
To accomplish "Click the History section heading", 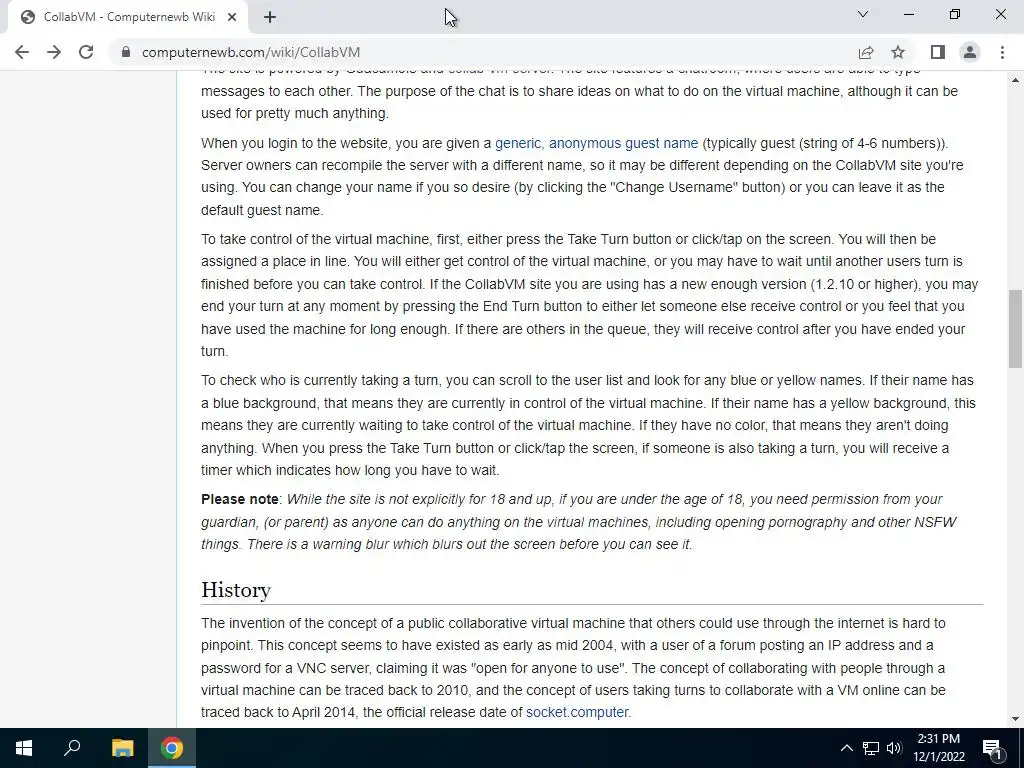I will (x=236, y=590).
